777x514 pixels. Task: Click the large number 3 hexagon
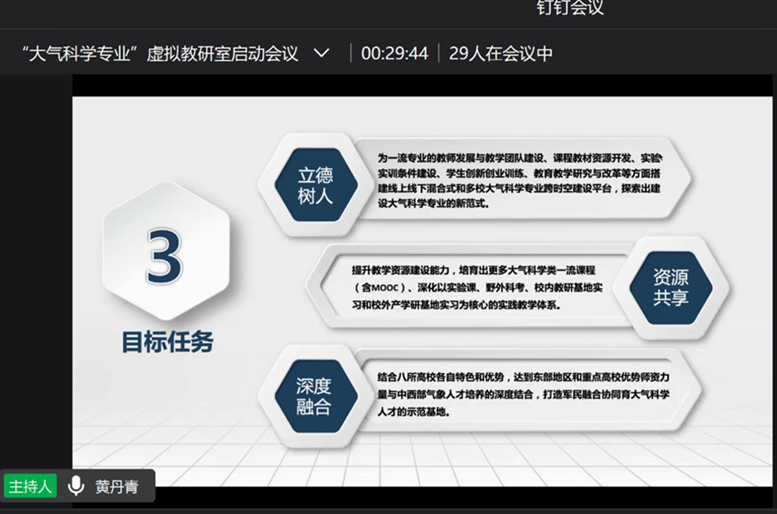pos(166,253)
